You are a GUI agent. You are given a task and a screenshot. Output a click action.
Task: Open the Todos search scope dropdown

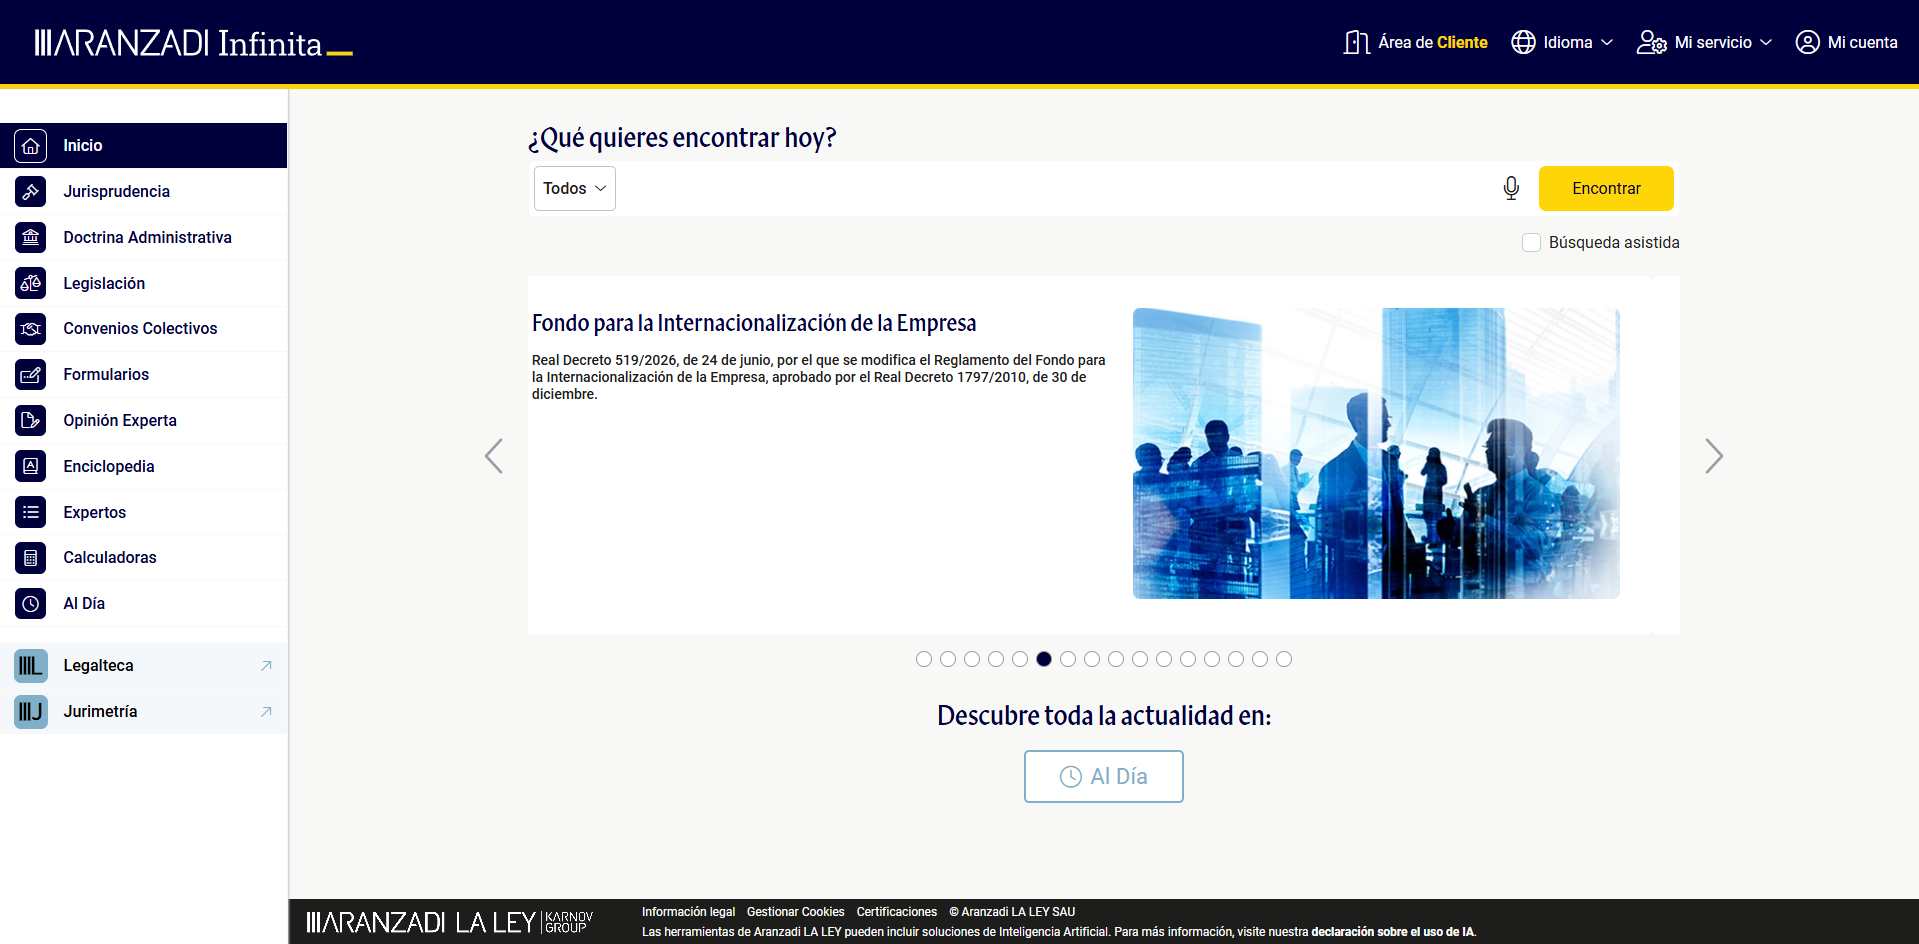coord(575,188)
